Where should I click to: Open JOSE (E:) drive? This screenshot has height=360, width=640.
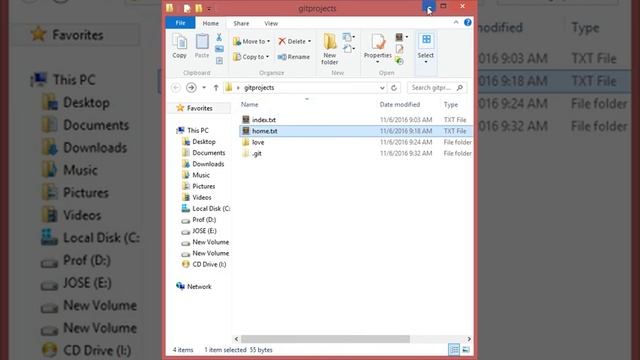click(204, 231)
